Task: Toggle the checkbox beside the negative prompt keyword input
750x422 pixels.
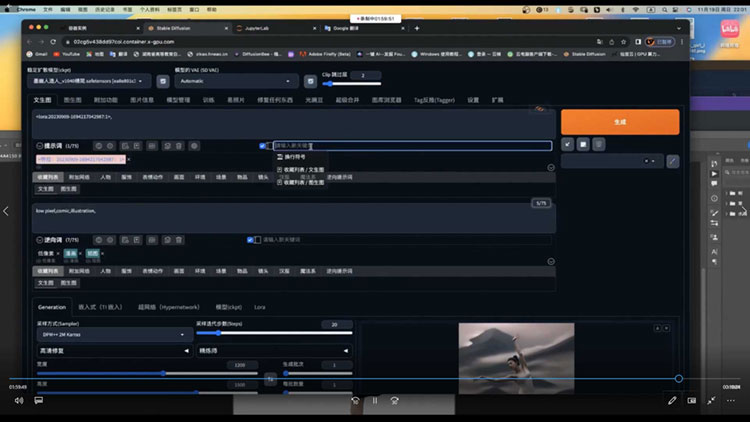Action: tap(250, 240)
